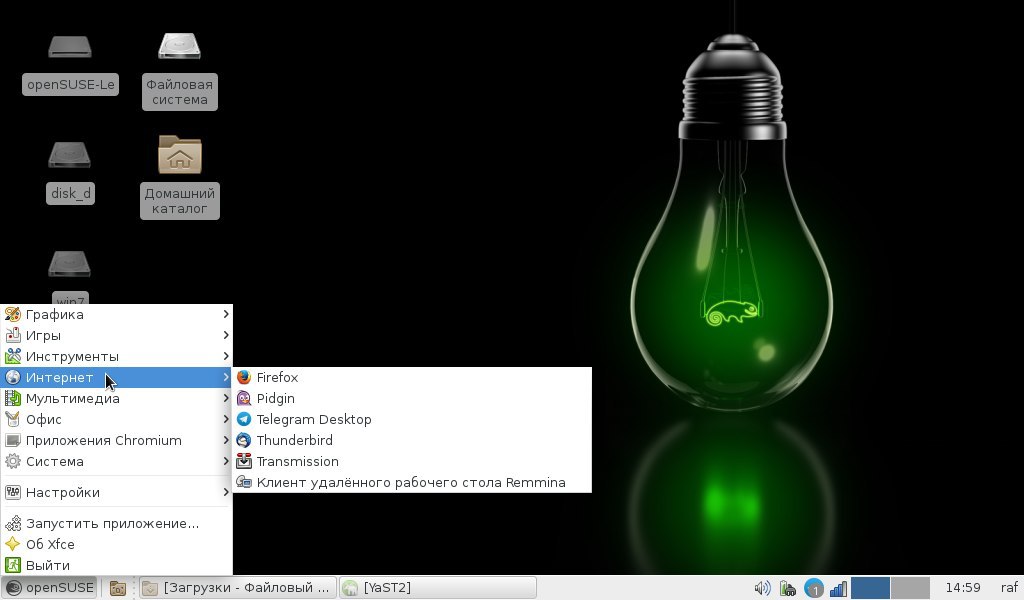Image resolution: width=1024 pixels, height=600 pixels.
Task: Switch to Загрузки - Файловый window in taskbar
Action: coord(238,588)
